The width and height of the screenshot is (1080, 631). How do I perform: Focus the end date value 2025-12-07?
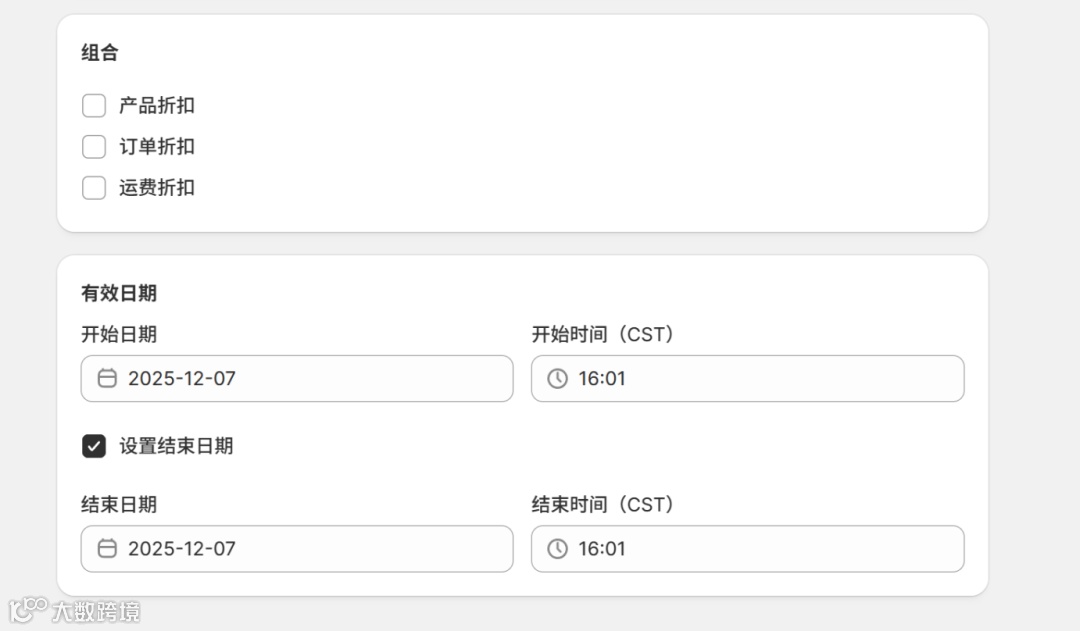[x=182, y=548]
